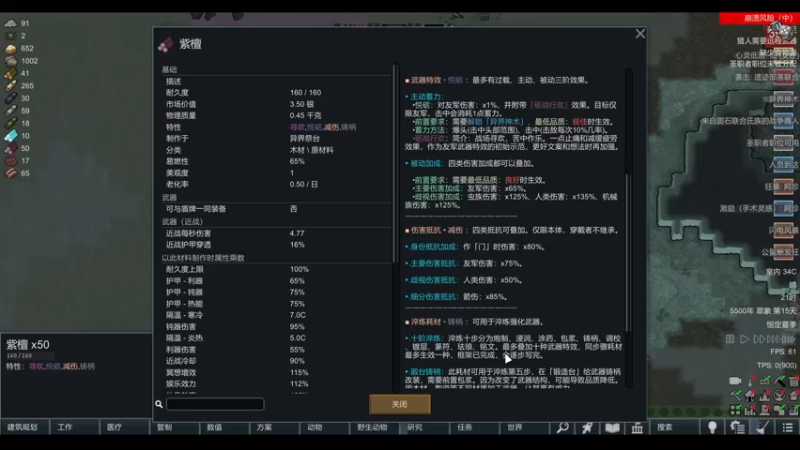Click the resource icon showing 91
The width and height of the screenshot is (800, 450).
pyautogui.click(x=11, y=23)
